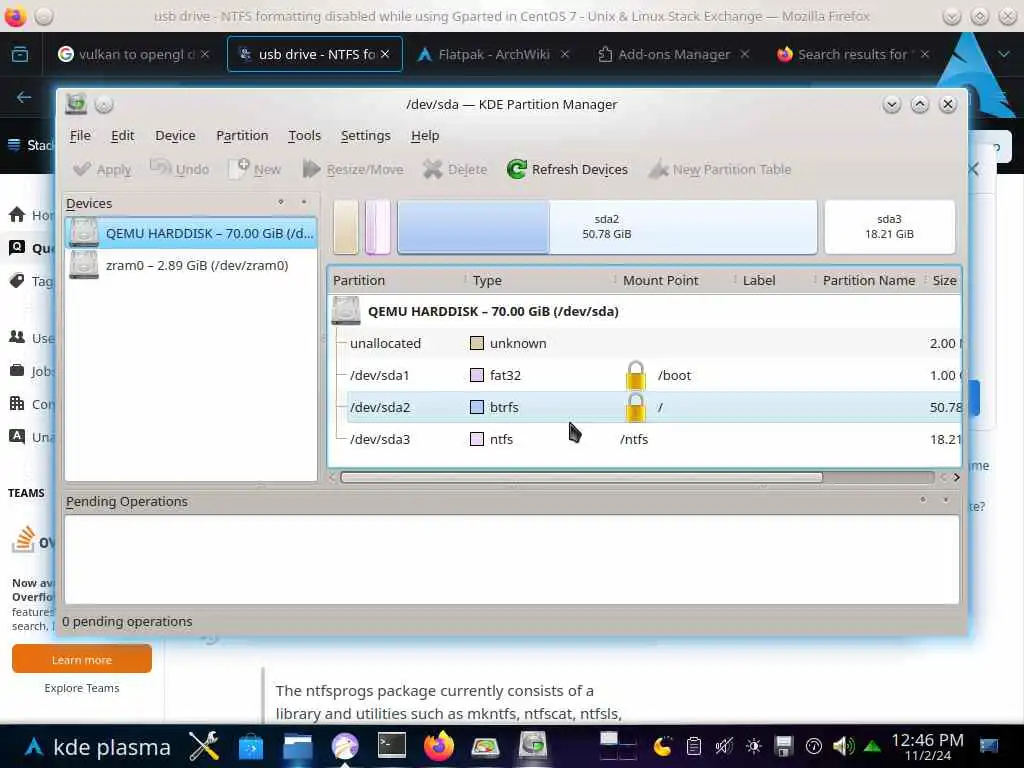Open the kde plasma application launcher
The height and width of the screenshot is (768, 1024).
coord(97,746)
